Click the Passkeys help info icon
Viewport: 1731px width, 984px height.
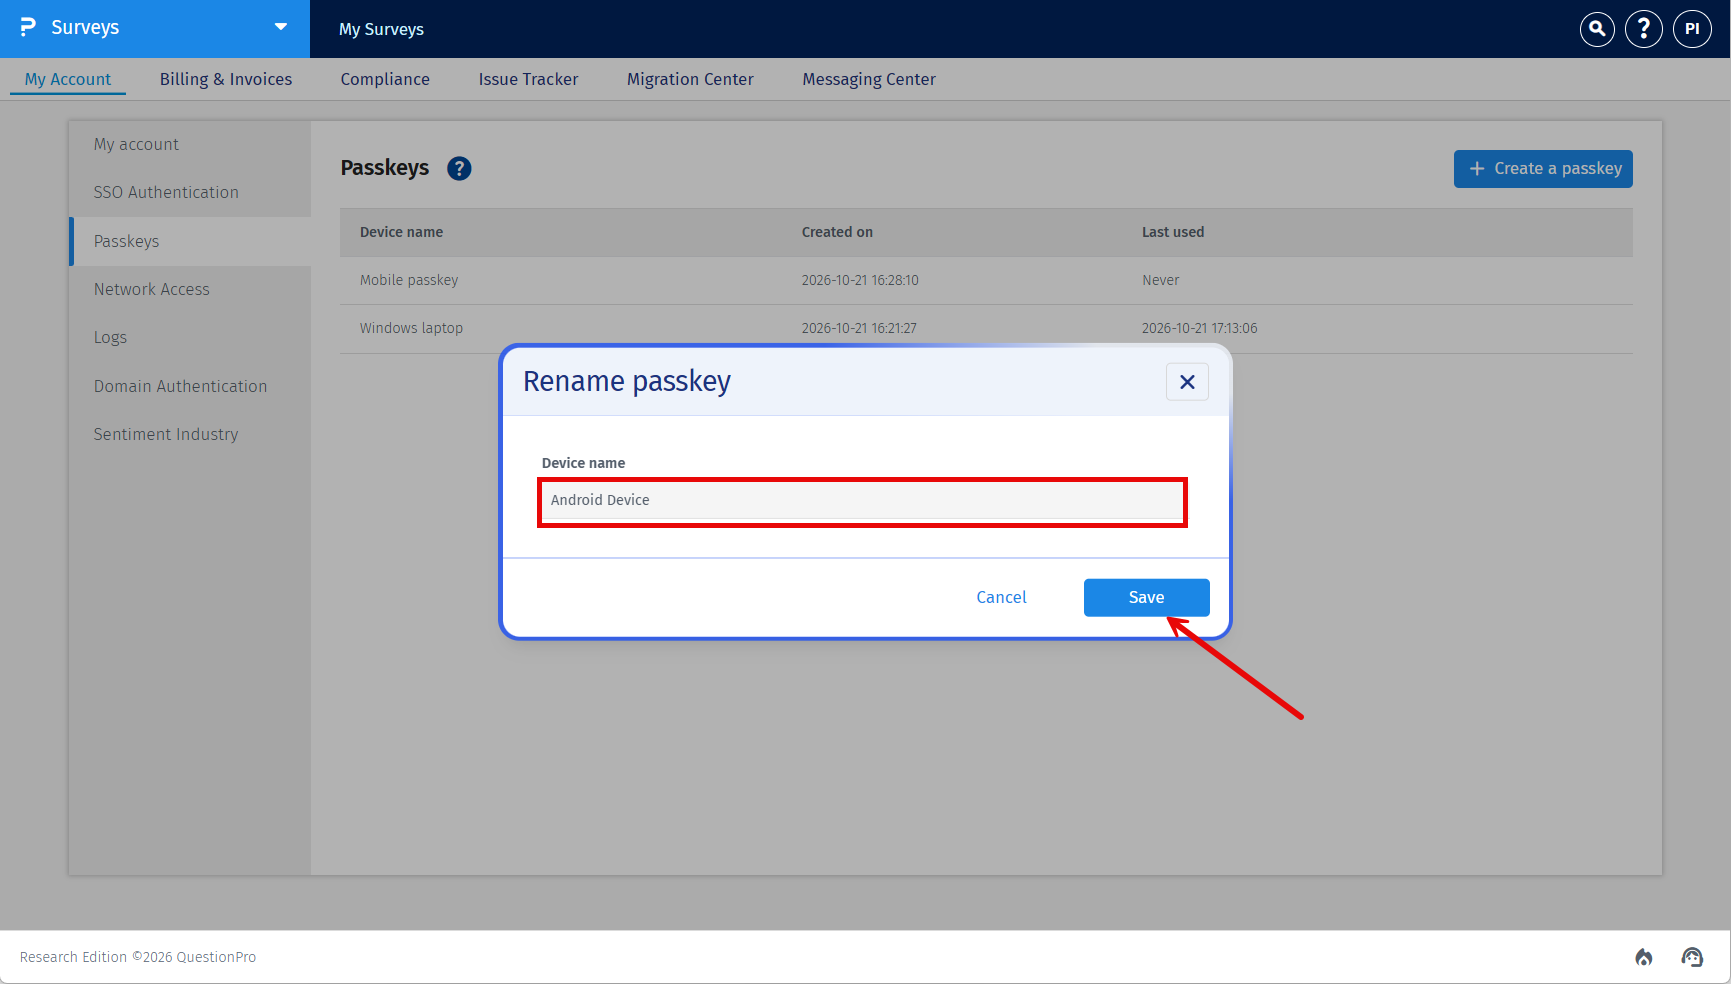coord(459,169)
